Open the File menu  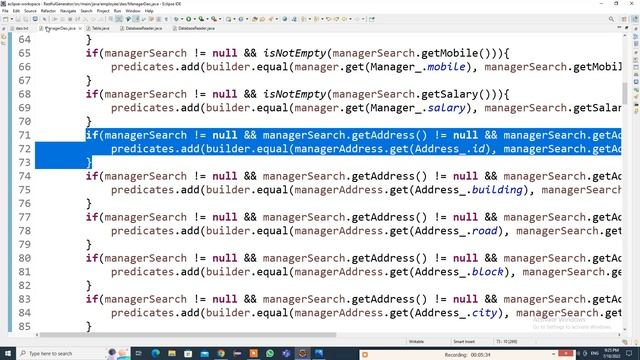click(5, 11)
